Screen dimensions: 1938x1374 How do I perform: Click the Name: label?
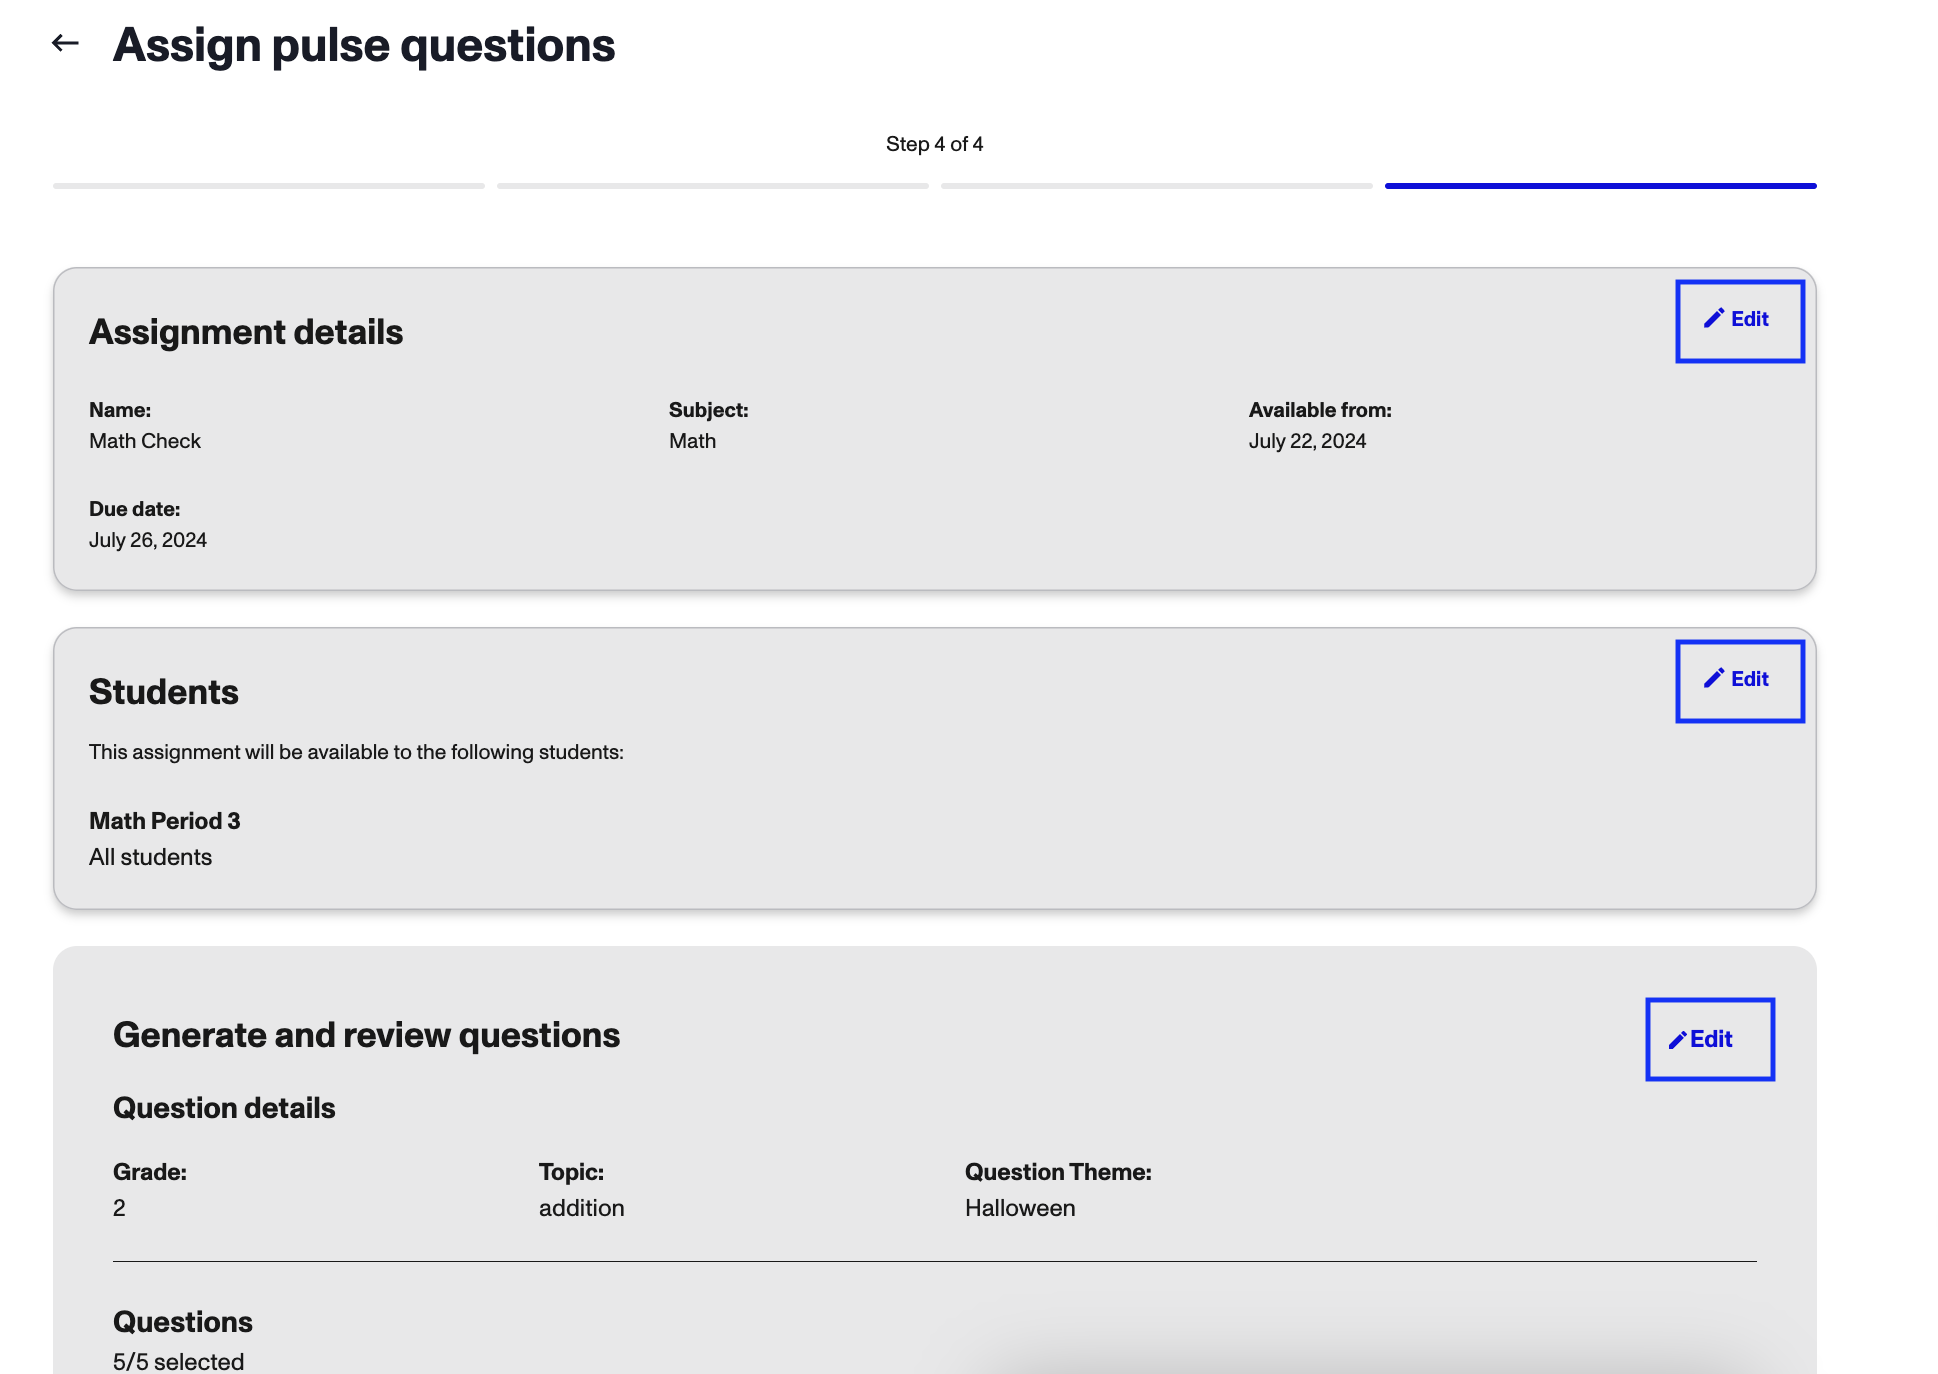pyautogui.click(x=120, y=410)
